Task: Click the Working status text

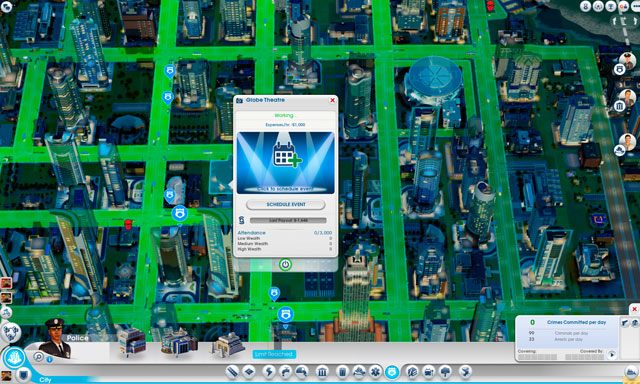Action: pos(284,116)
